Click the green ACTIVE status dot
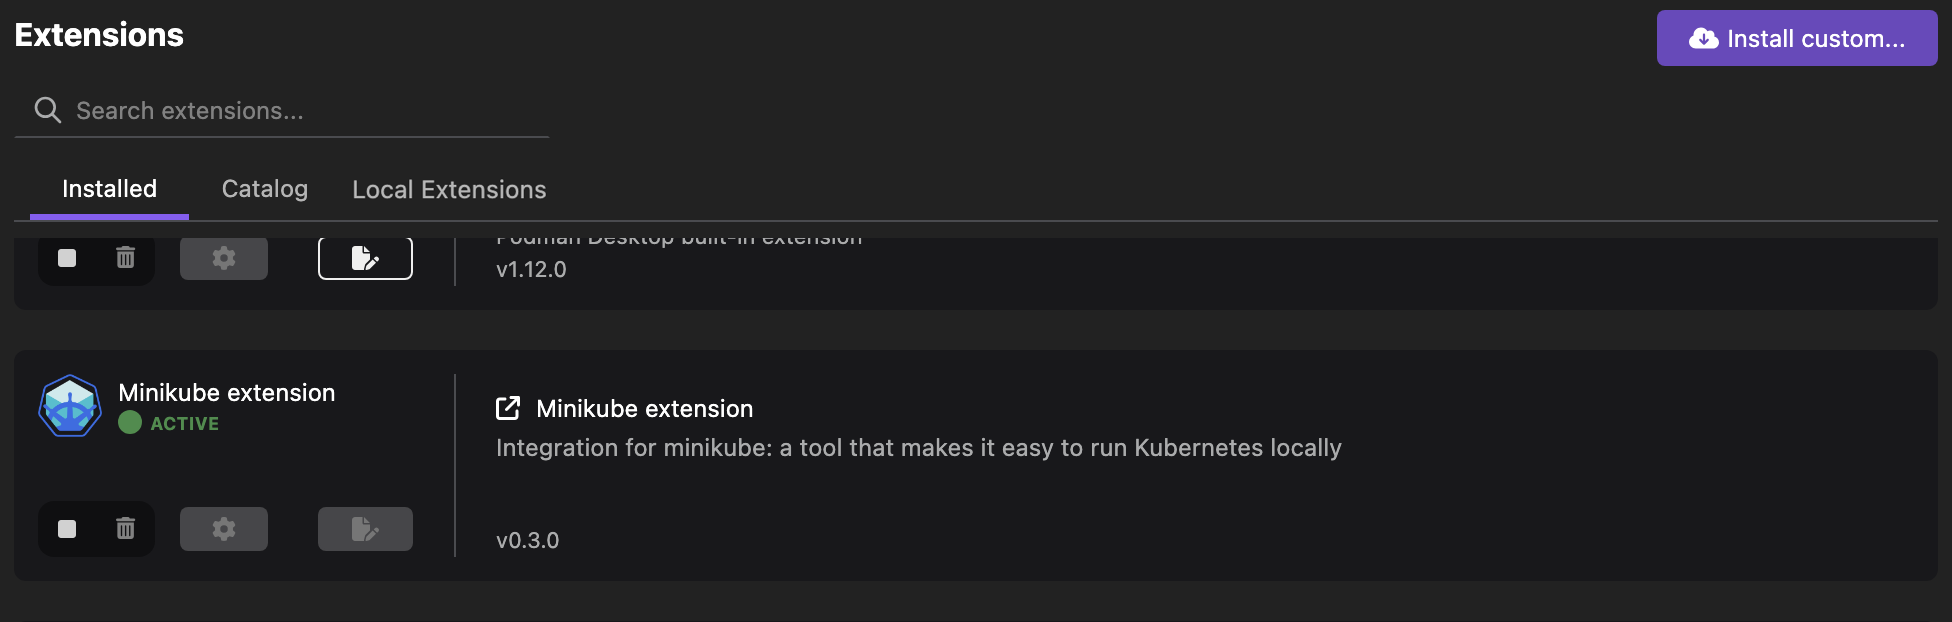The width and height of the screenshot is (1952, 622). (131, 423)
